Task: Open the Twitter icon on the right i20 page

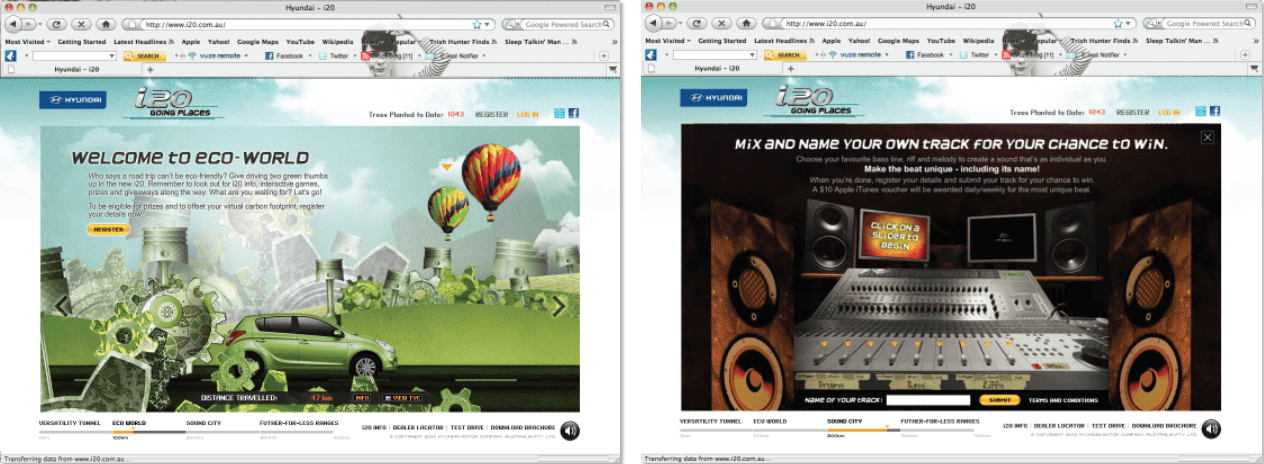Action: (1201, 112)
